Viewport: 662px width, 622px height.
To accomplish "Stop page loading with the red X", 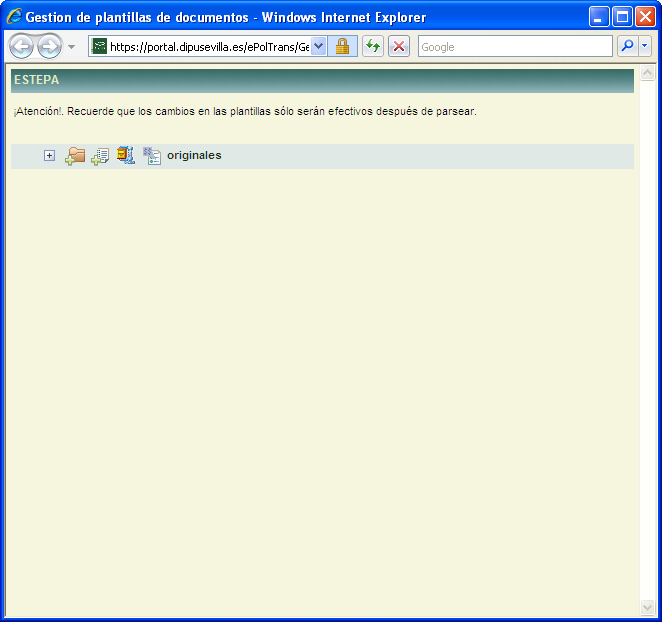I will (x=399, y=47).
